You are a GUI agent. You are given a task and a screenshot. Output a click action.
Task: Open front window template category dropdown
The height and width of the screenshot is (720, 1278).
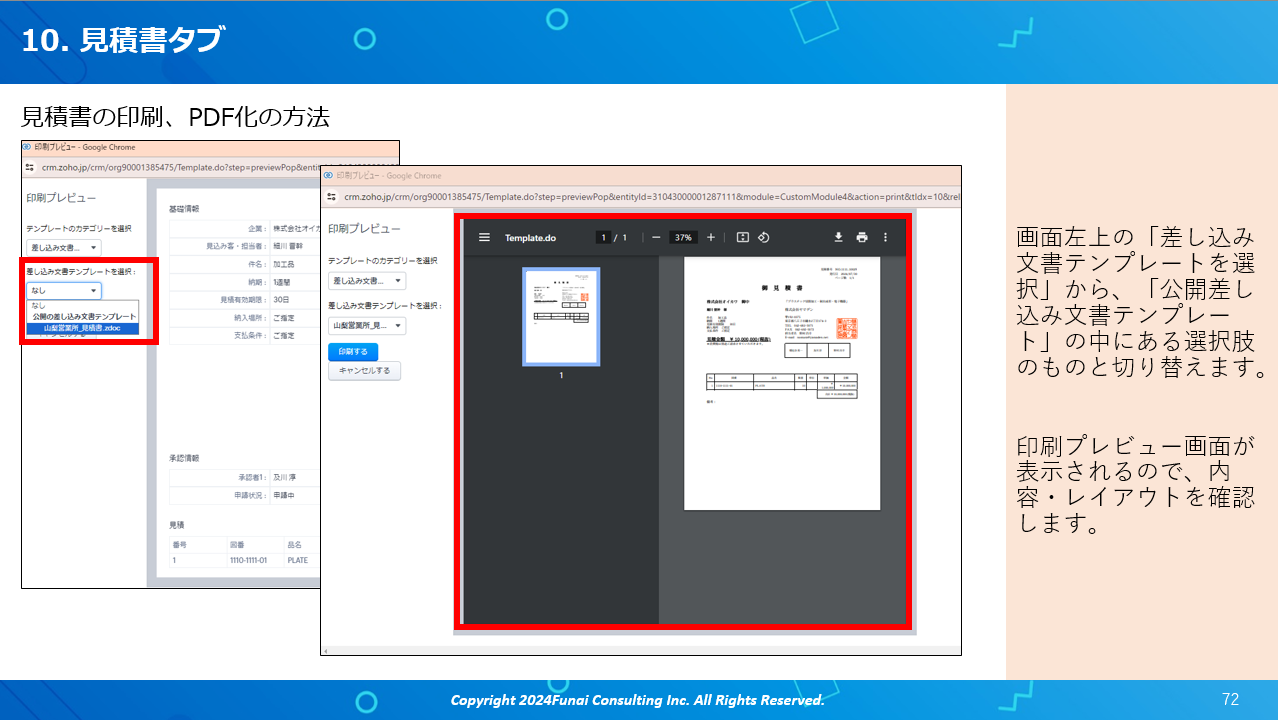coord(367,281)
